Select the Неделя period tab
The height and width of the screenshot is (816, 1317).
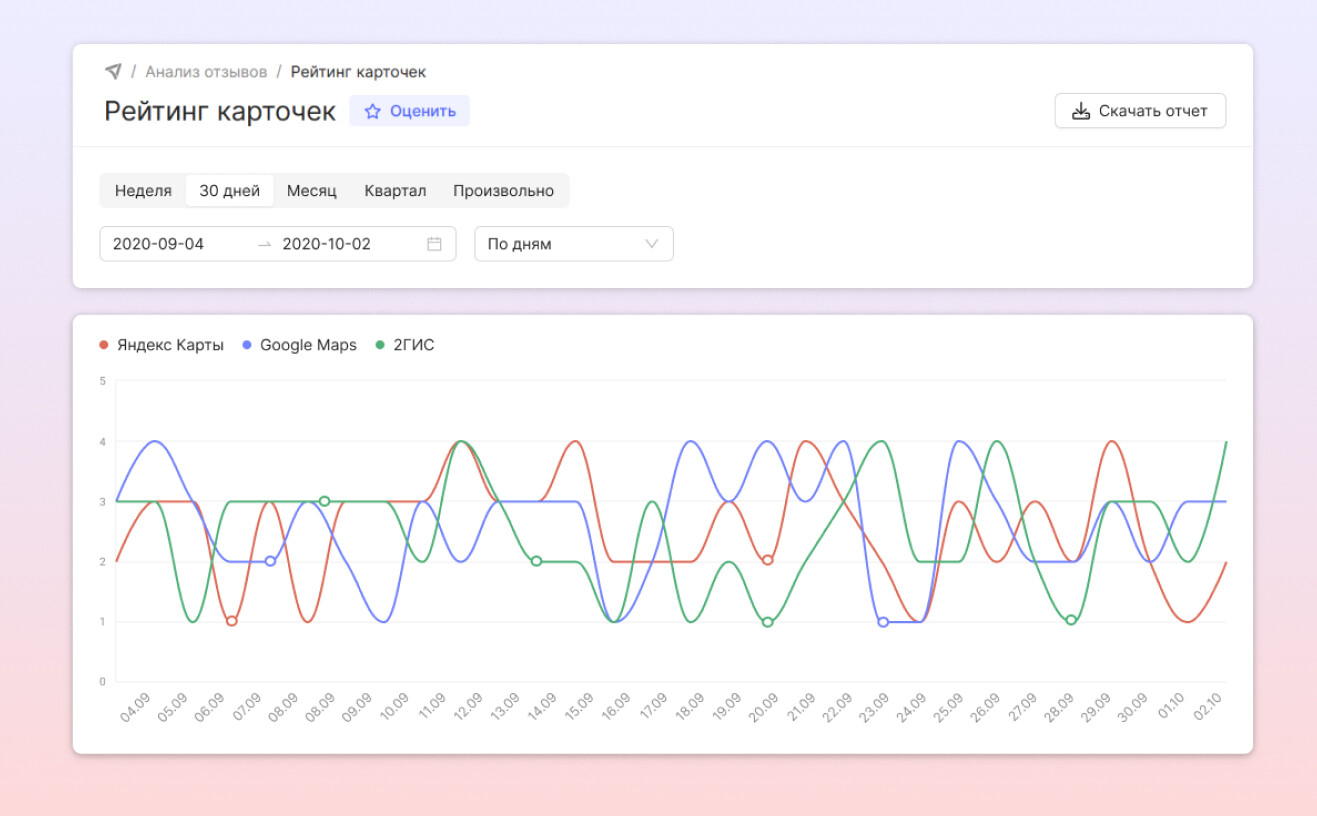click(143, 191)
